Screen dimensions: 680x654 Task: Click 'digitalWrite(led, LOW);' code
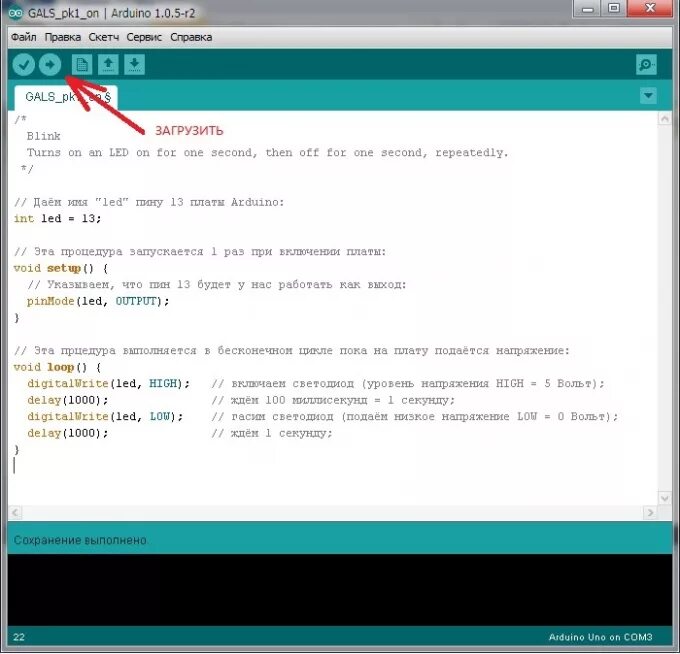(x=105, y=417)
